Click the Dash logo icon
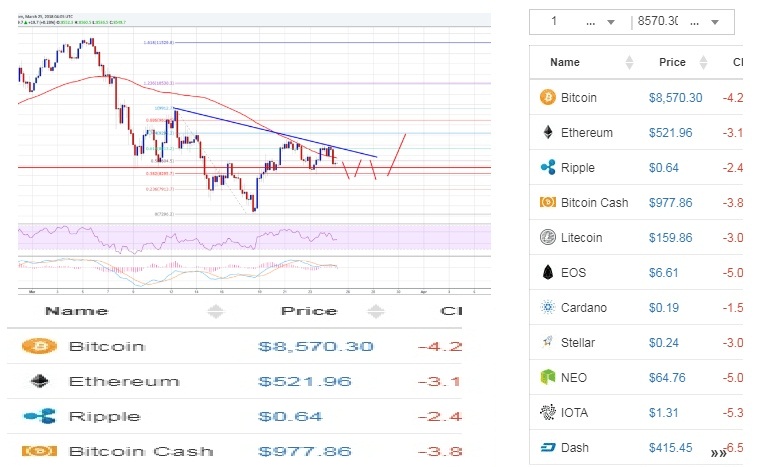Image resolution: width=762 pixels, height=467 pixels. tap(547, 448)
